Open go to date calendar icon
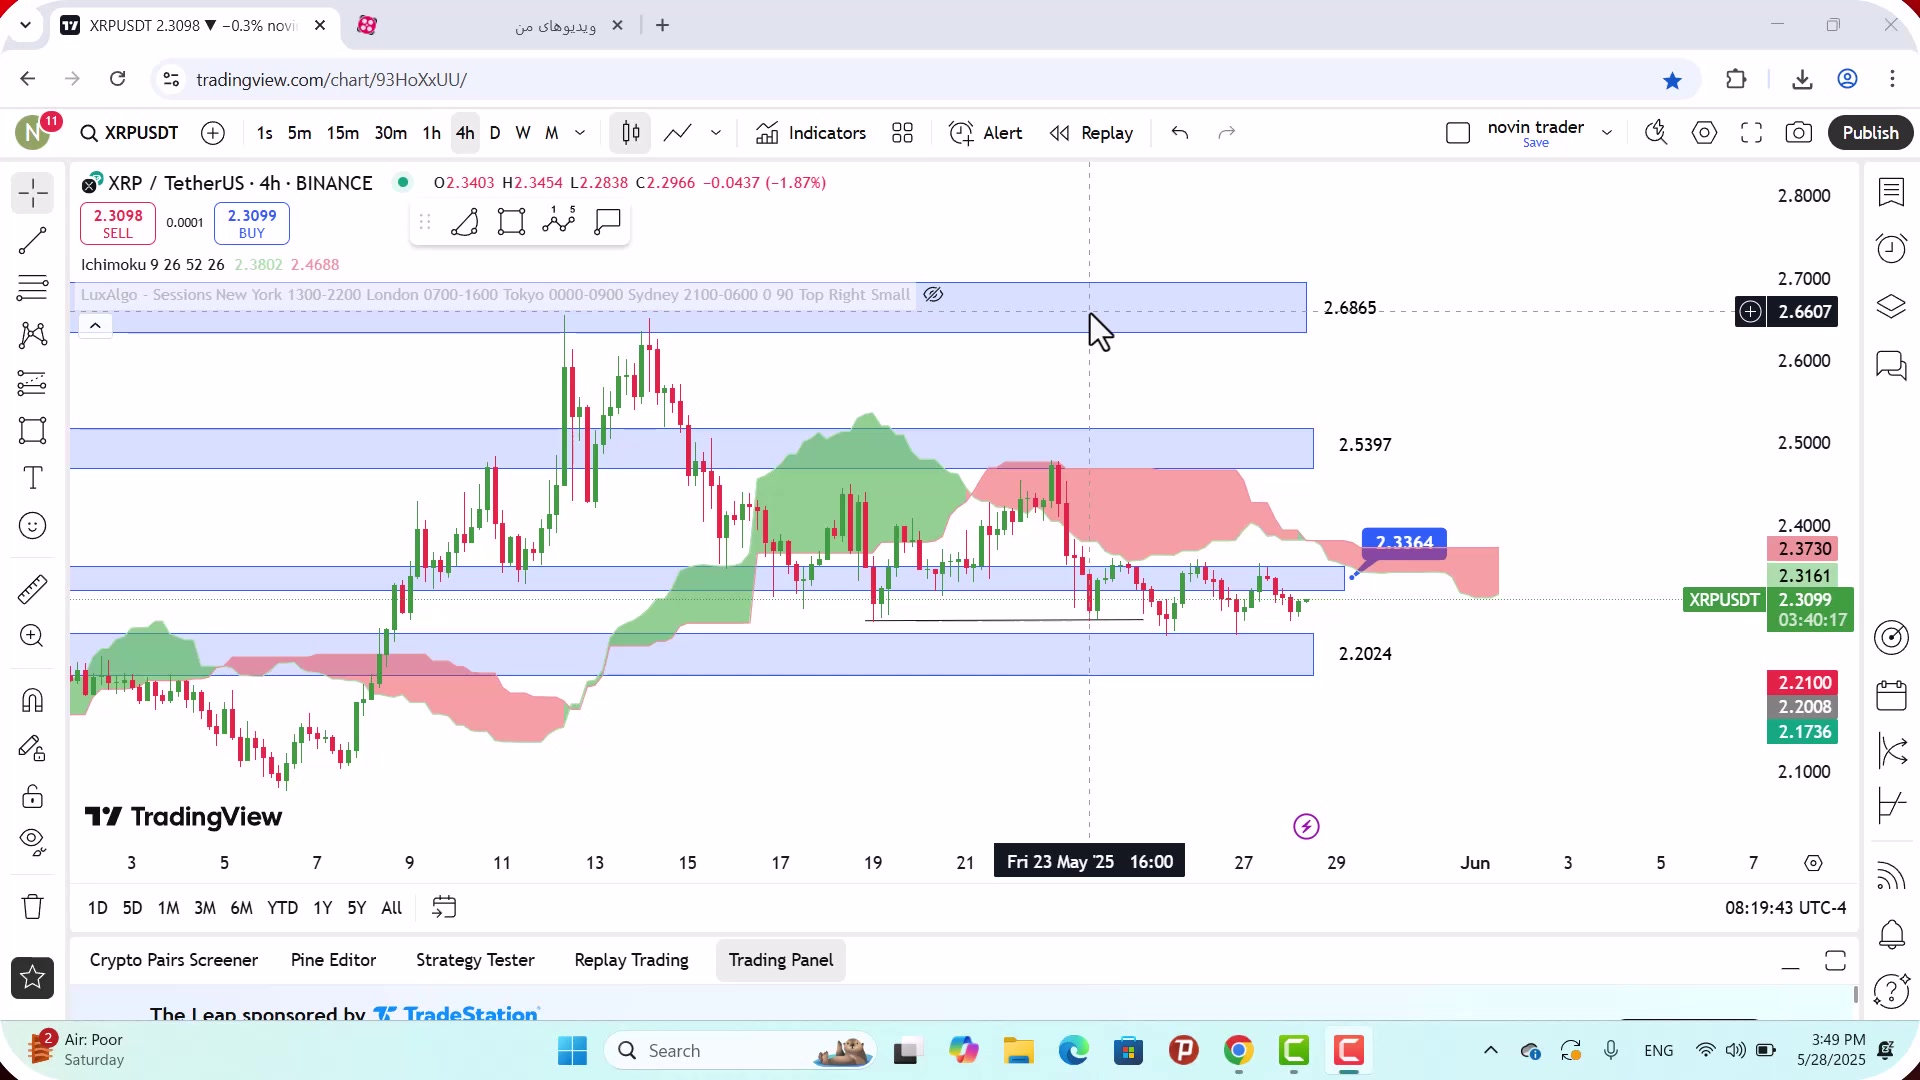This screenshot has width=1920, height=1080. point(444,908)
